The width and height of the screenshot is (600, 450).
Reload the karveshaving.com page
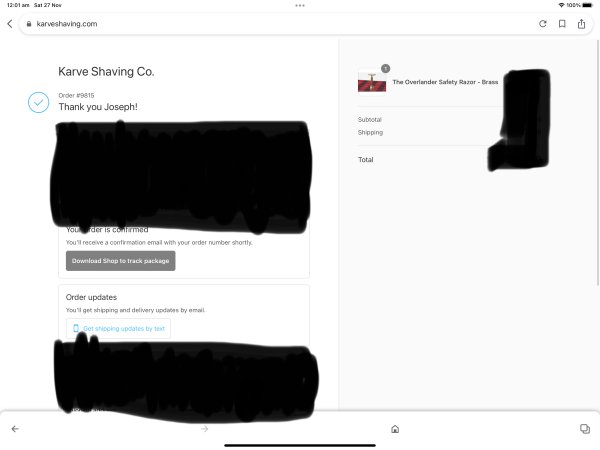543,24
